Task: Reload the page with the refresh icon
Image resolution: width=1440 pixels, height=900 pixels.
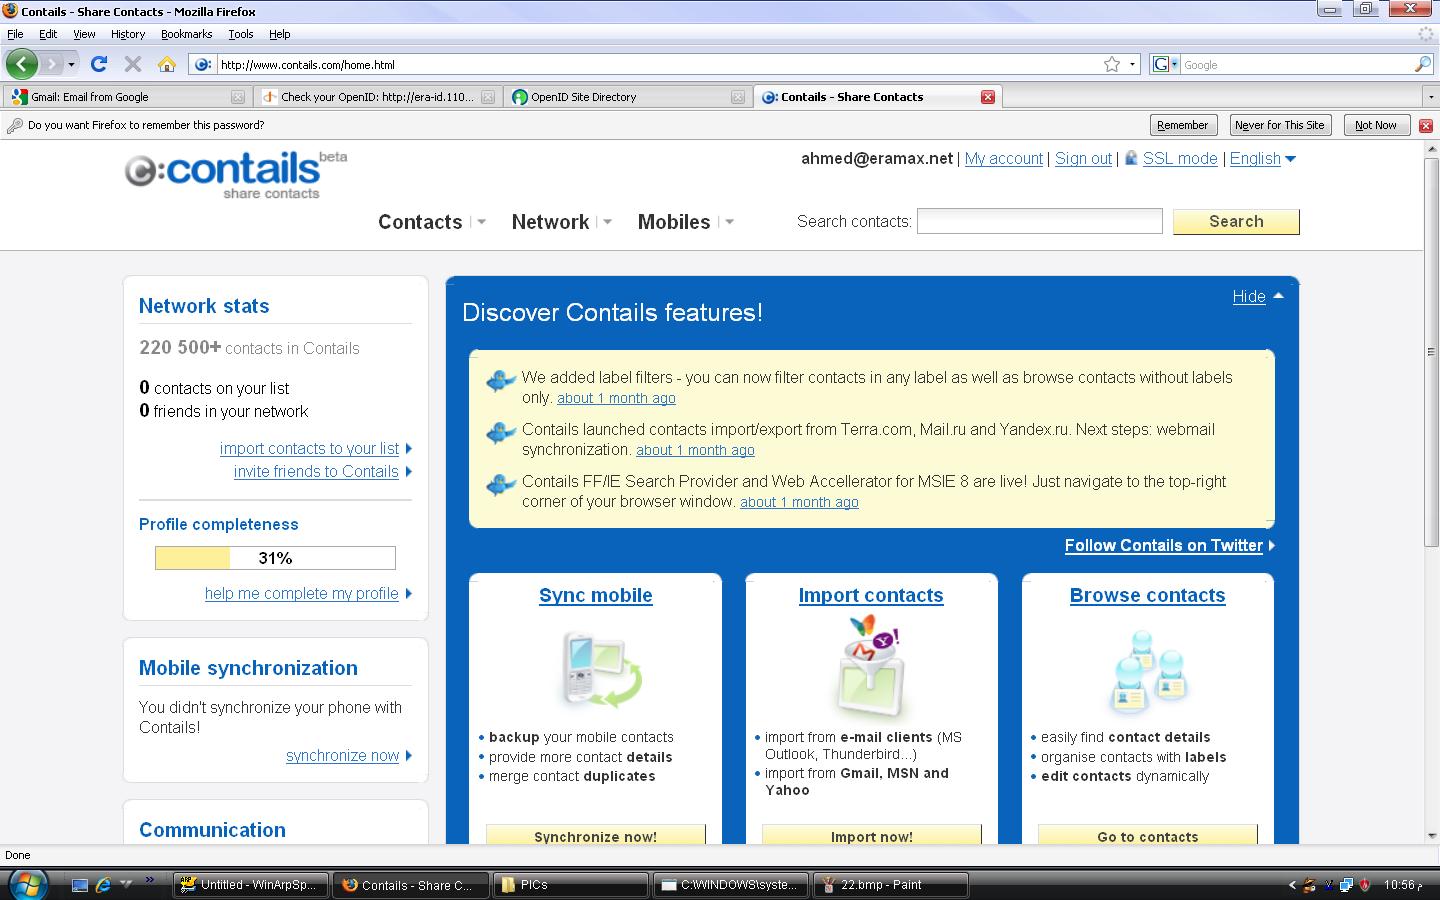Action: (x=98, y=64)
